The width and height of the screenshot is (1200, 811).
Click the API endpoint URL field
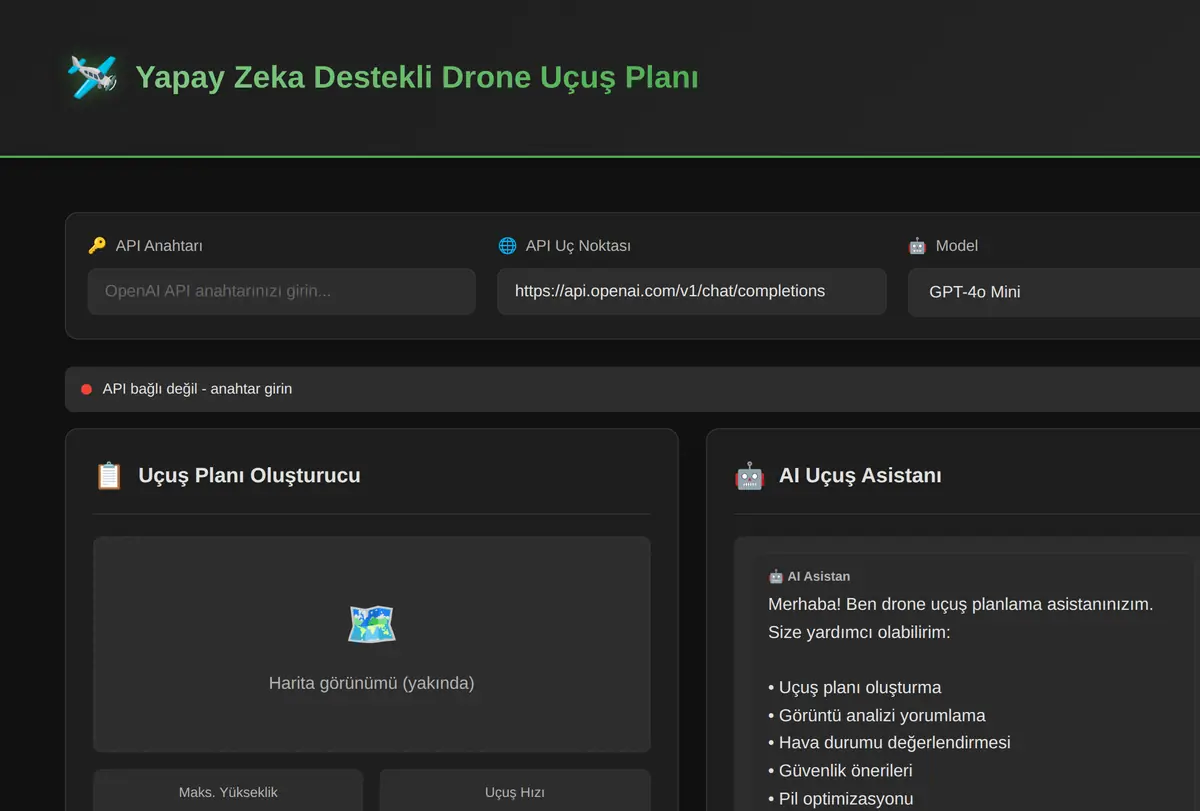[x=692, y=291]
